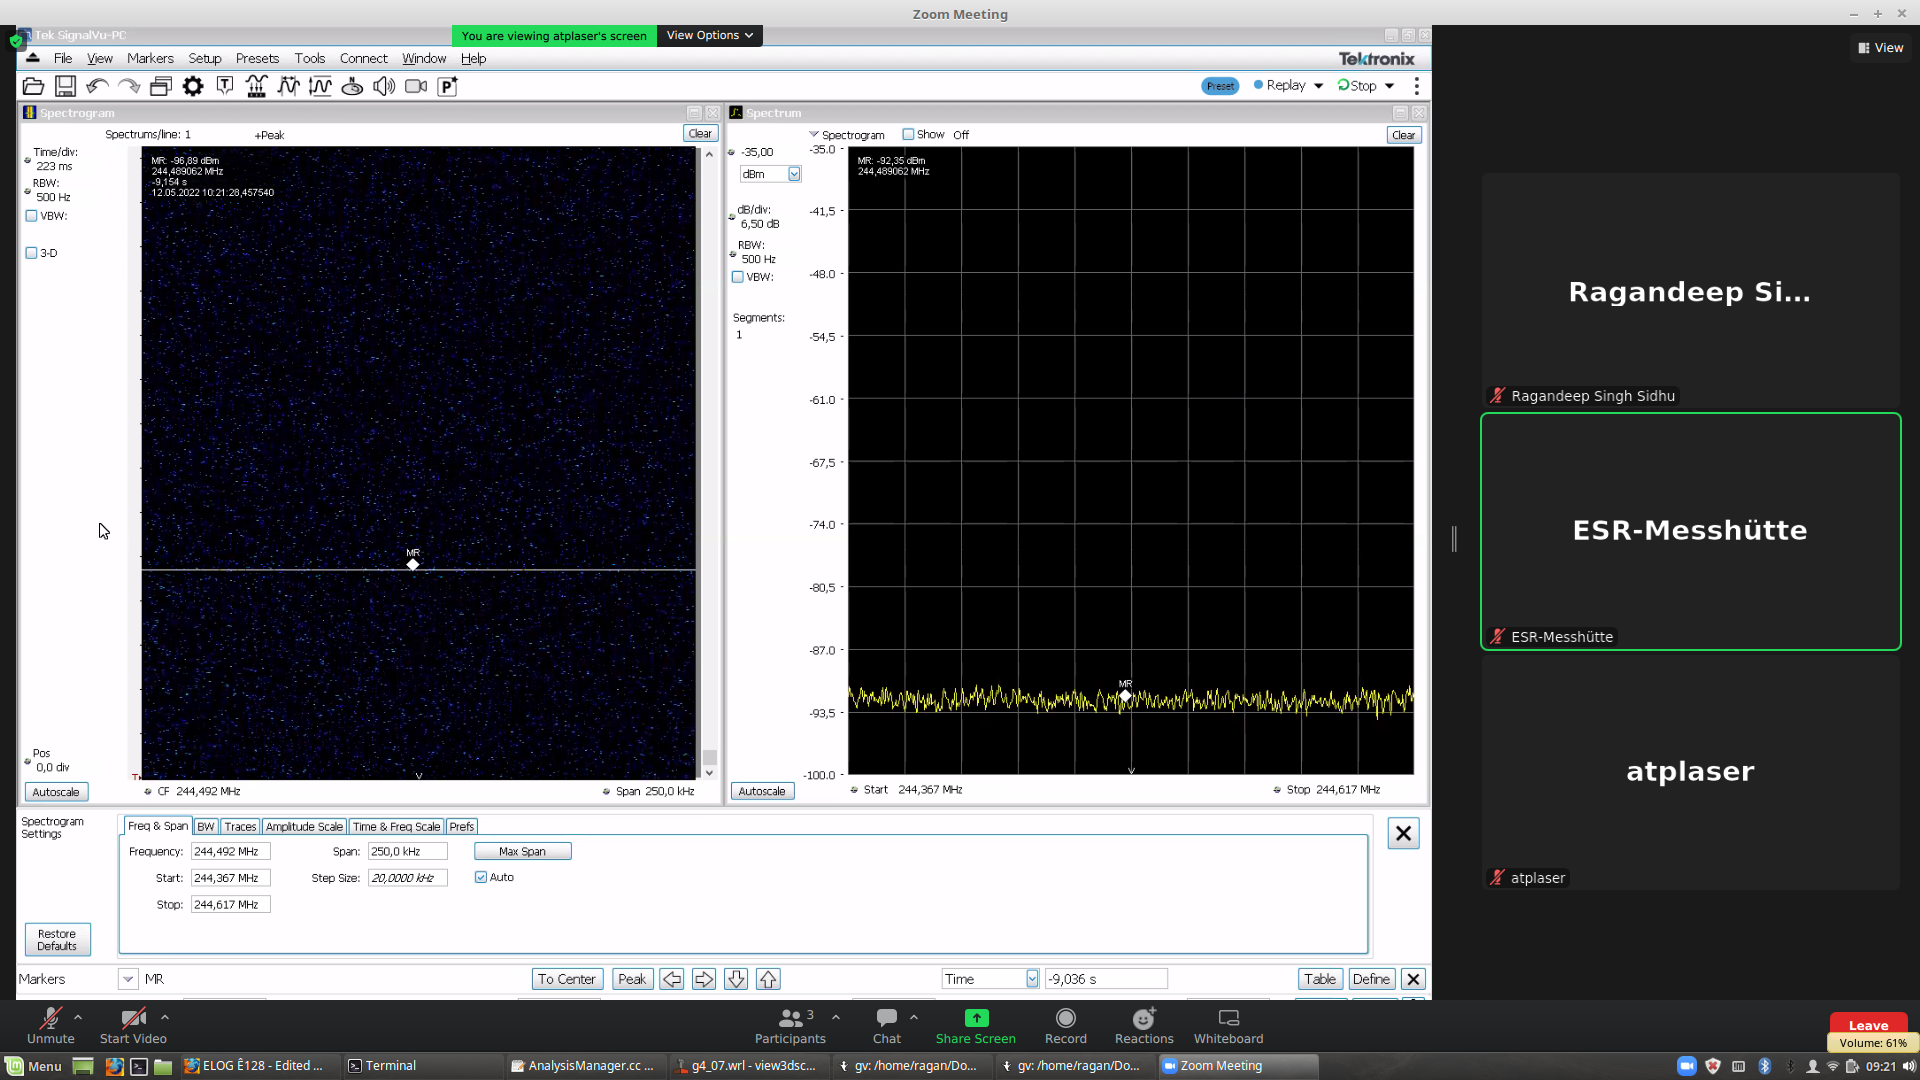Click the Presets P-star icon
Image resolution: width=1920 pixels, height=1080 pixels.
point(448,86)
